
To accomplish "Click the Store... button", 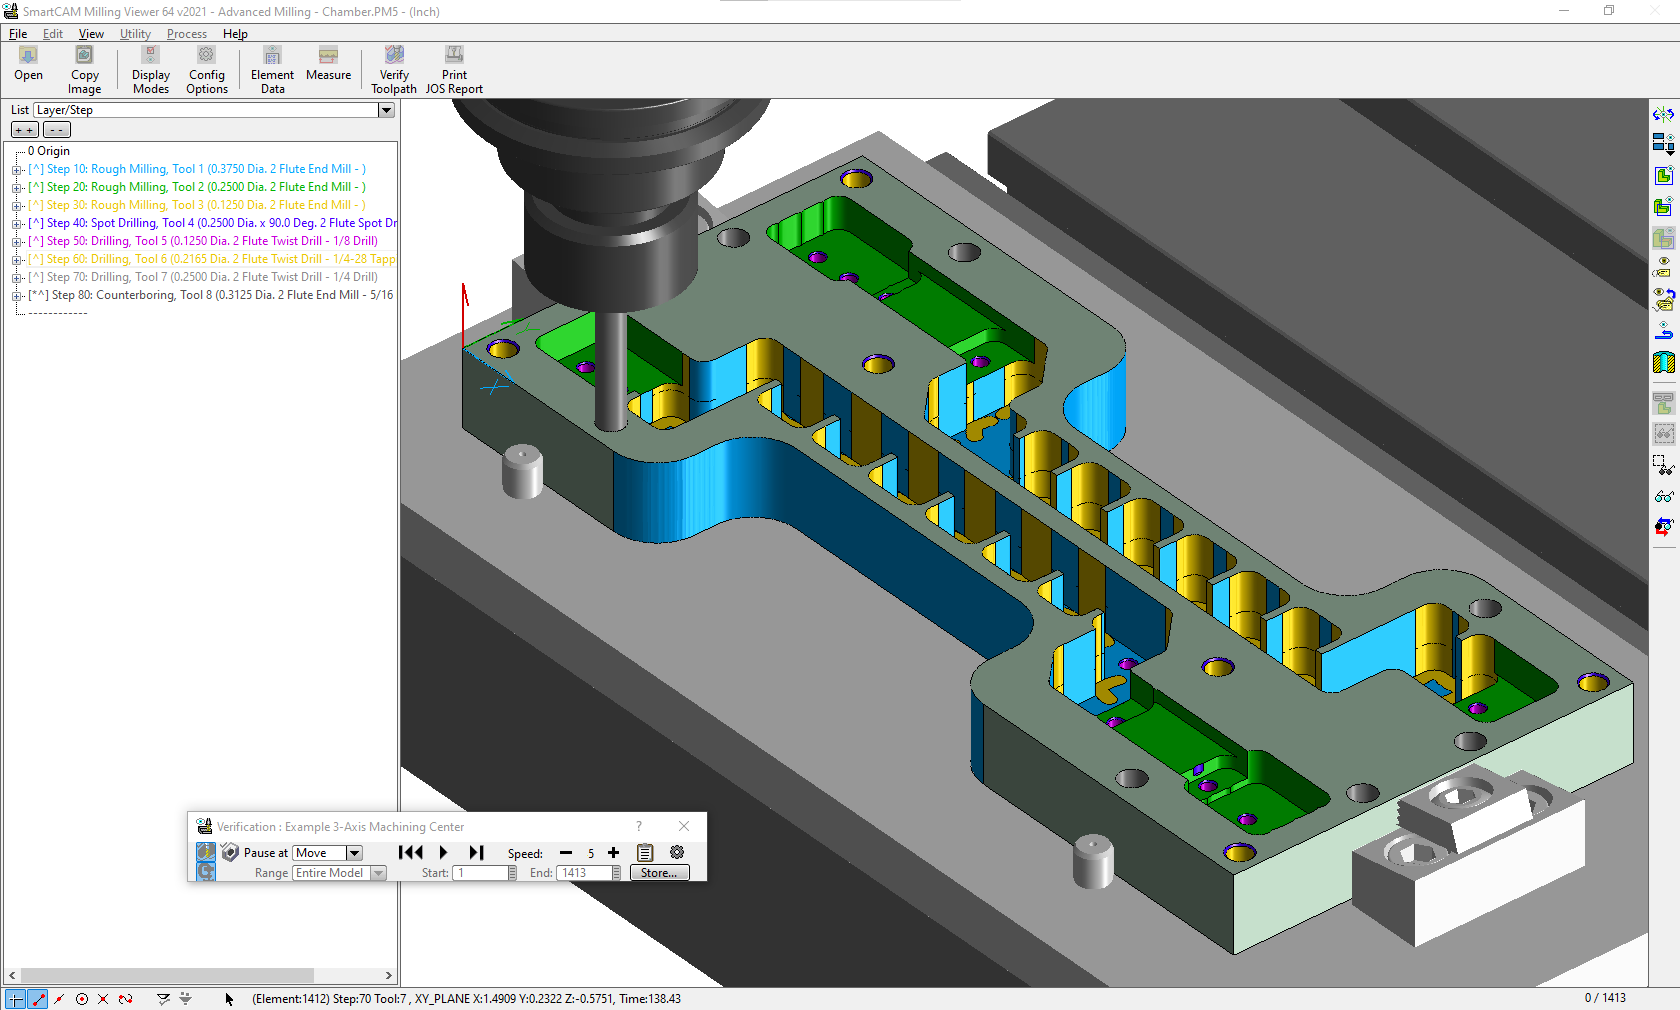I will (660, 873).
